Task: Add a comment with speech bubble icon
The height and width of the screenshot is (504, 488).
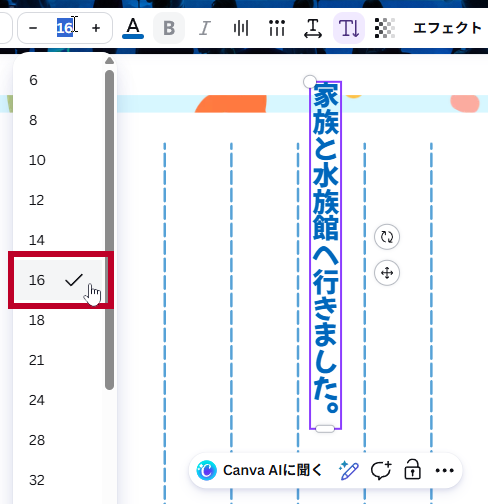Action: click(x=381, y=470)
